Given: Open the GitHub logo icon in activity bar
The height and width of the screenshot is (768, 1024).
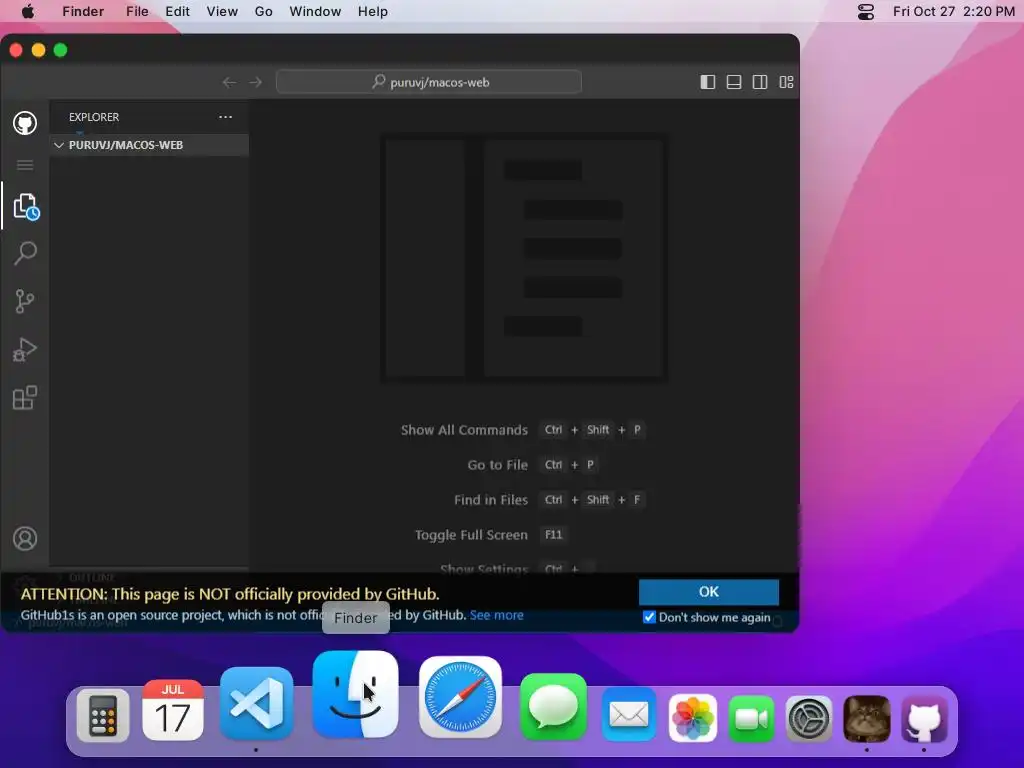Looking at the screenshot, I should point(25,123).
